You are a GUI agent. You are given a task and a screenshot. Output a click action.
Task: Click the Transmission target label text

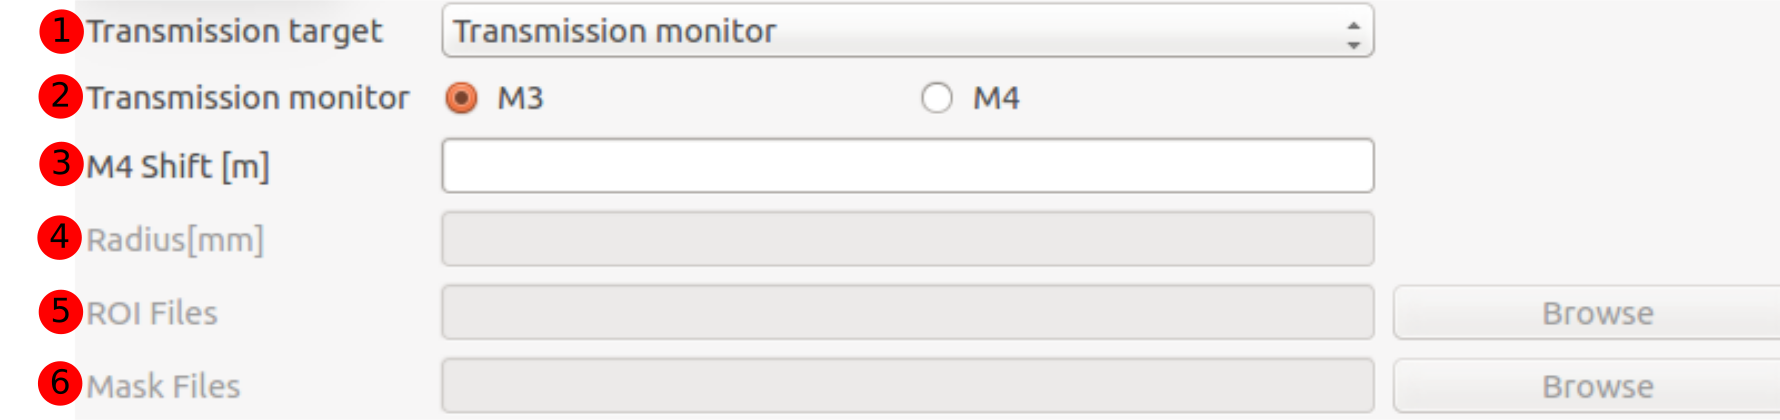coord(234,31)
